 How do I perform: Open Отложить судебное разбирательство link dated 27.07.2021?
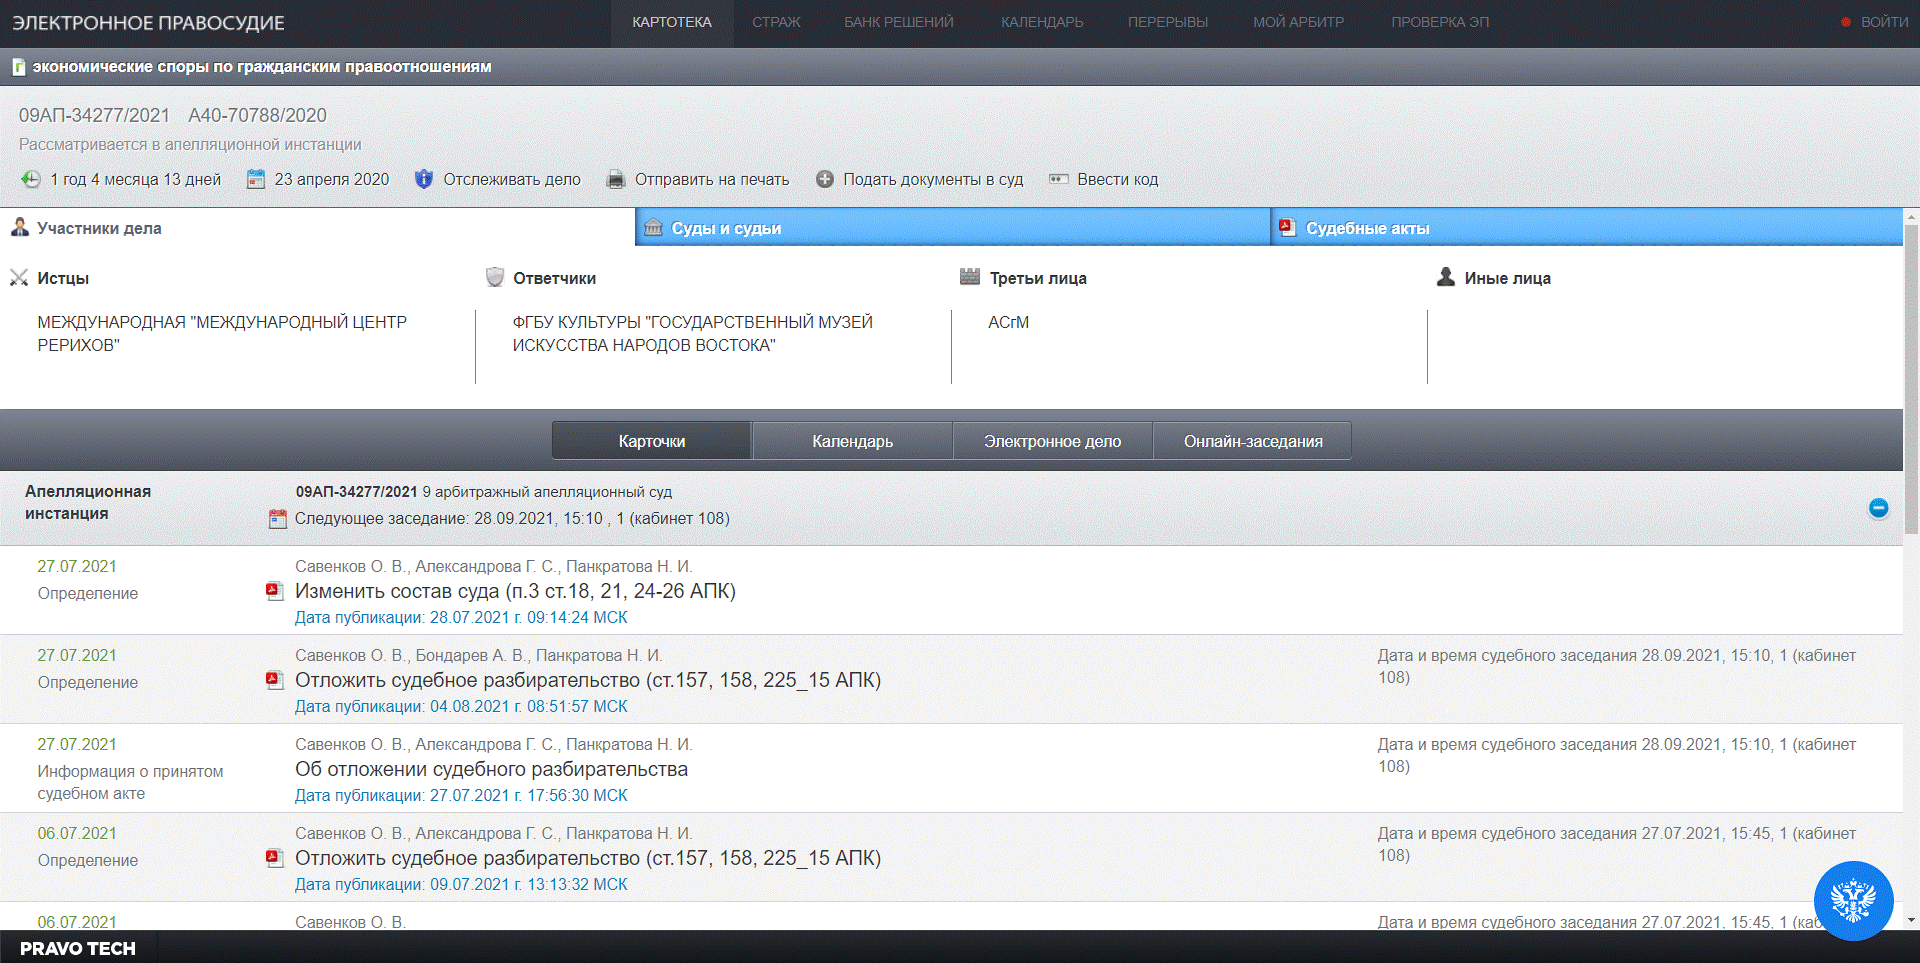click(587, 680)
